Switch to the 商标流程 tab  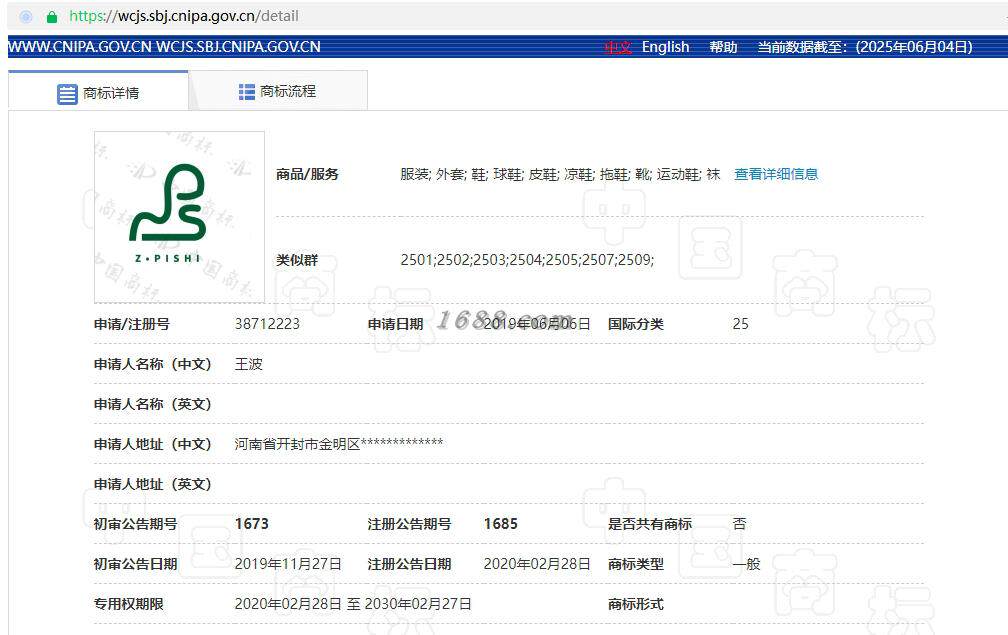tap(278, 91)
